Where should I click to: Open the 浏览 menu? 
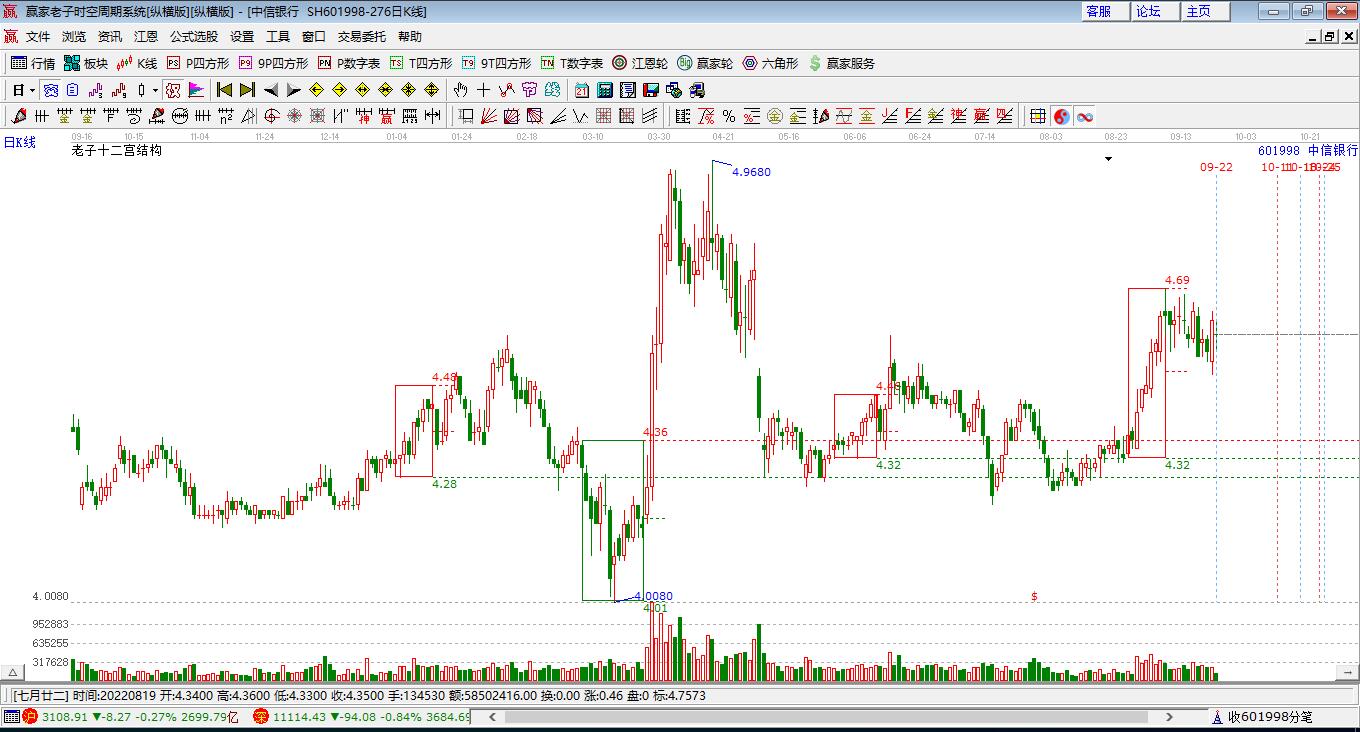tap(74, 36)
